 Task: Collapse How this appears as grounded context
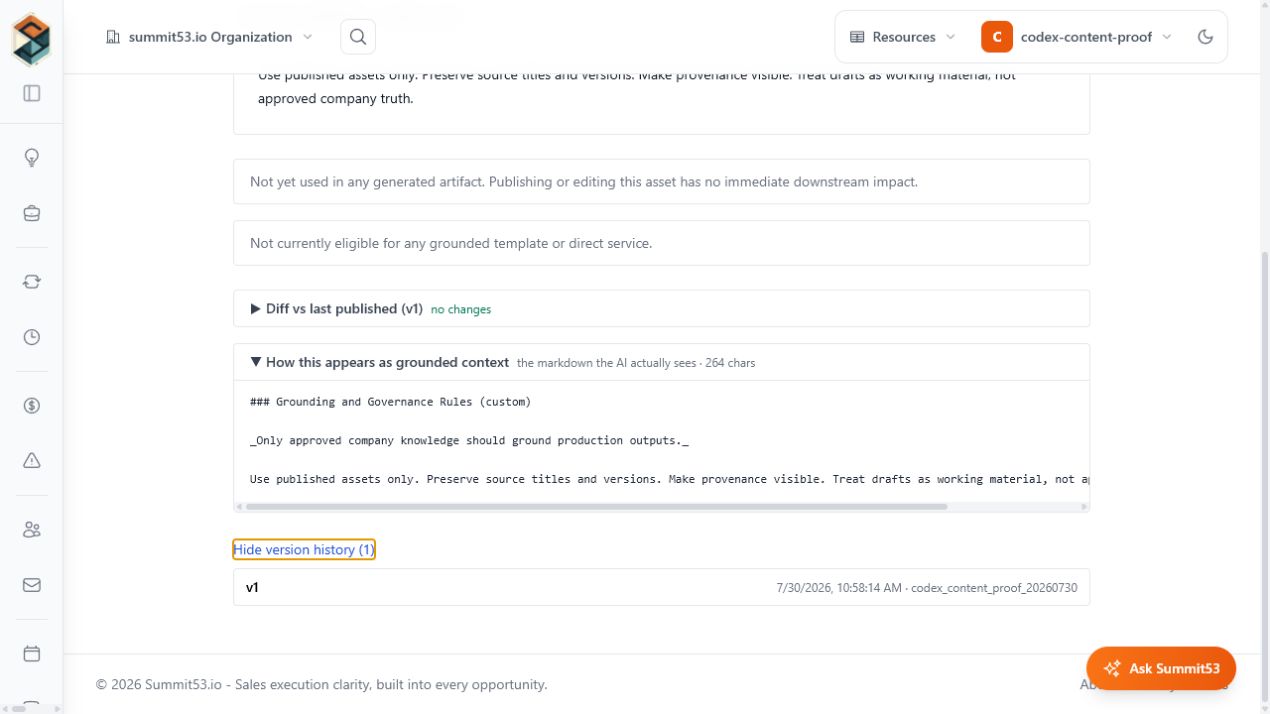[661, 362]
